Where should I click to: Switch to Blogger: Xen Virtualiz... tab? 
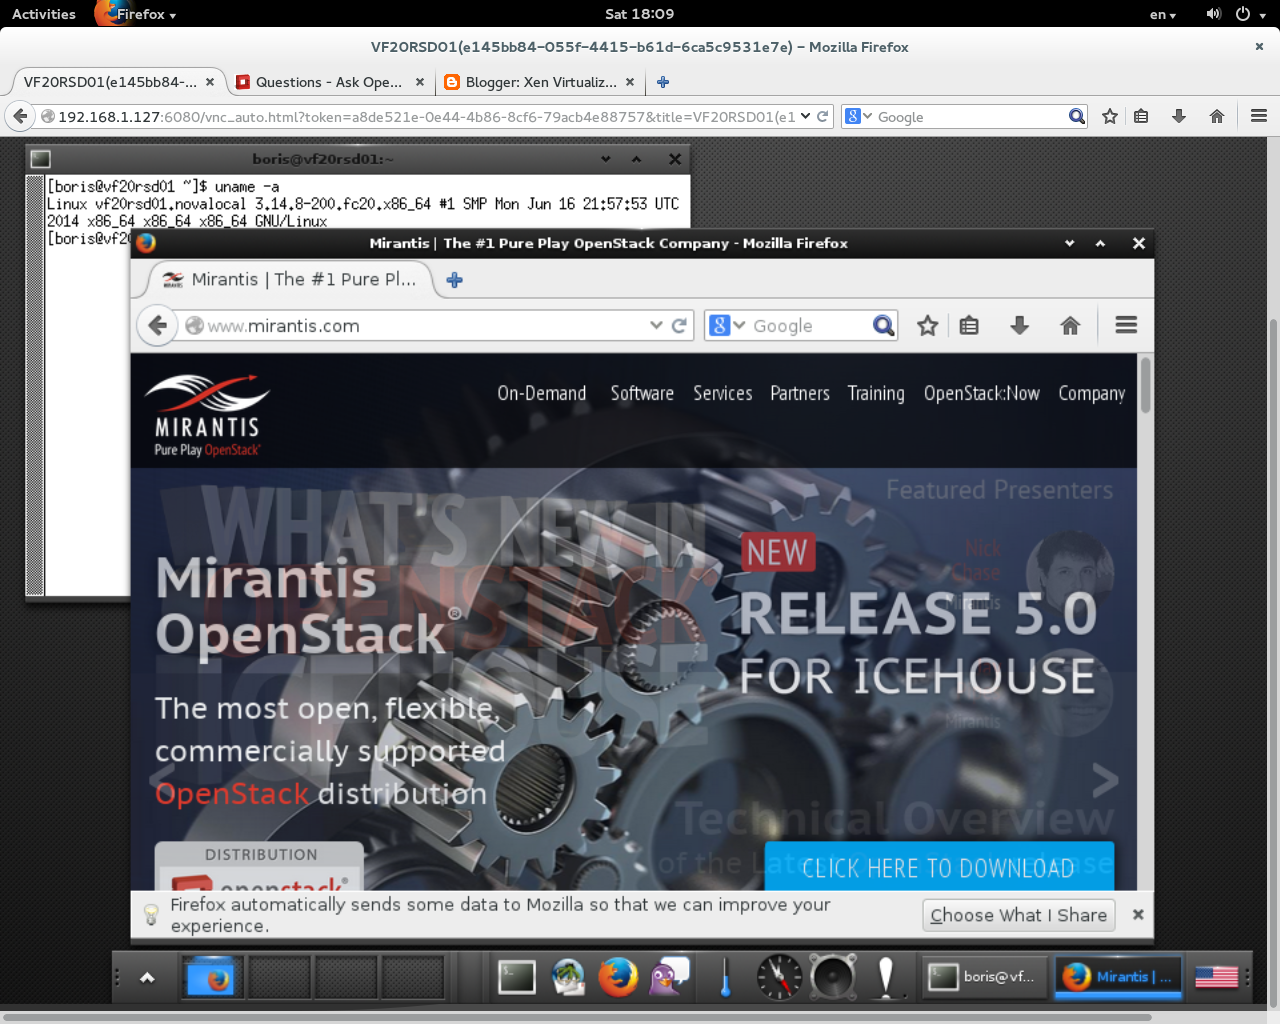click(540, 82)
